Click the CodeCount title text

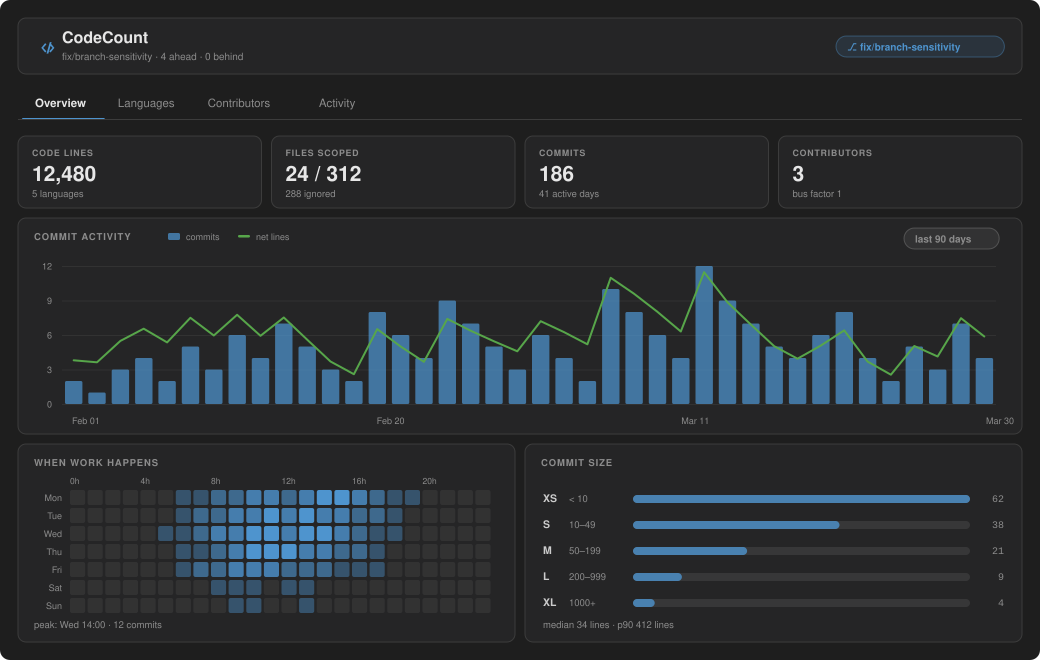tap(105, 38)
